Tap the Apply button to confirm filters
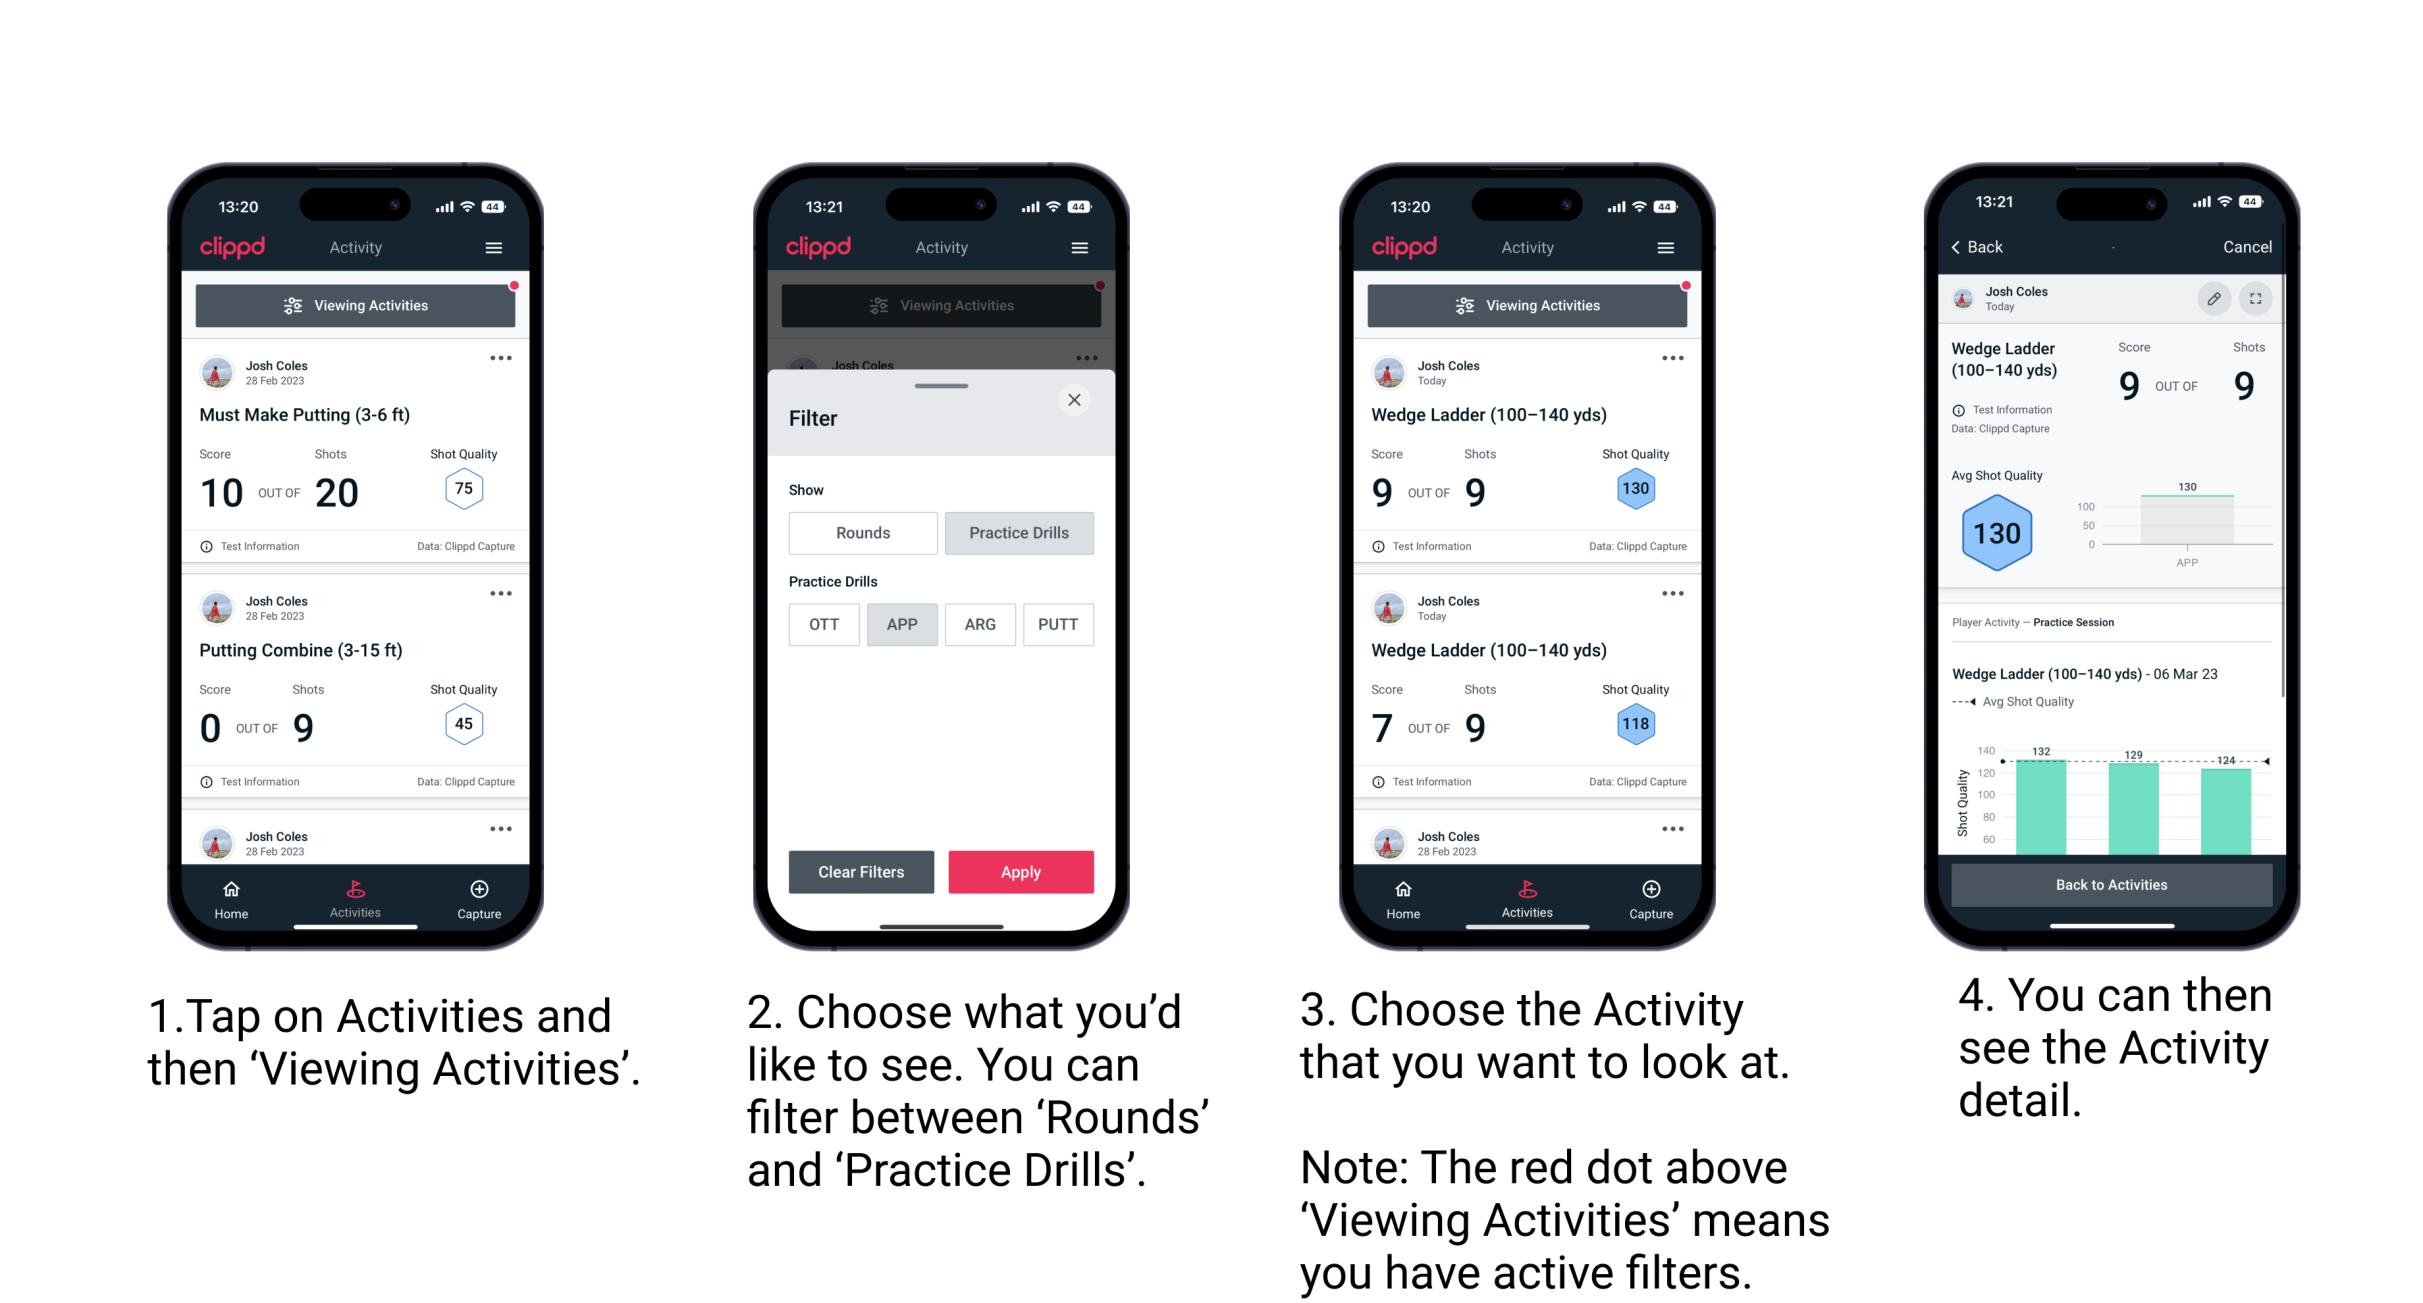2423x1303 pixels. pos(1021,871)
